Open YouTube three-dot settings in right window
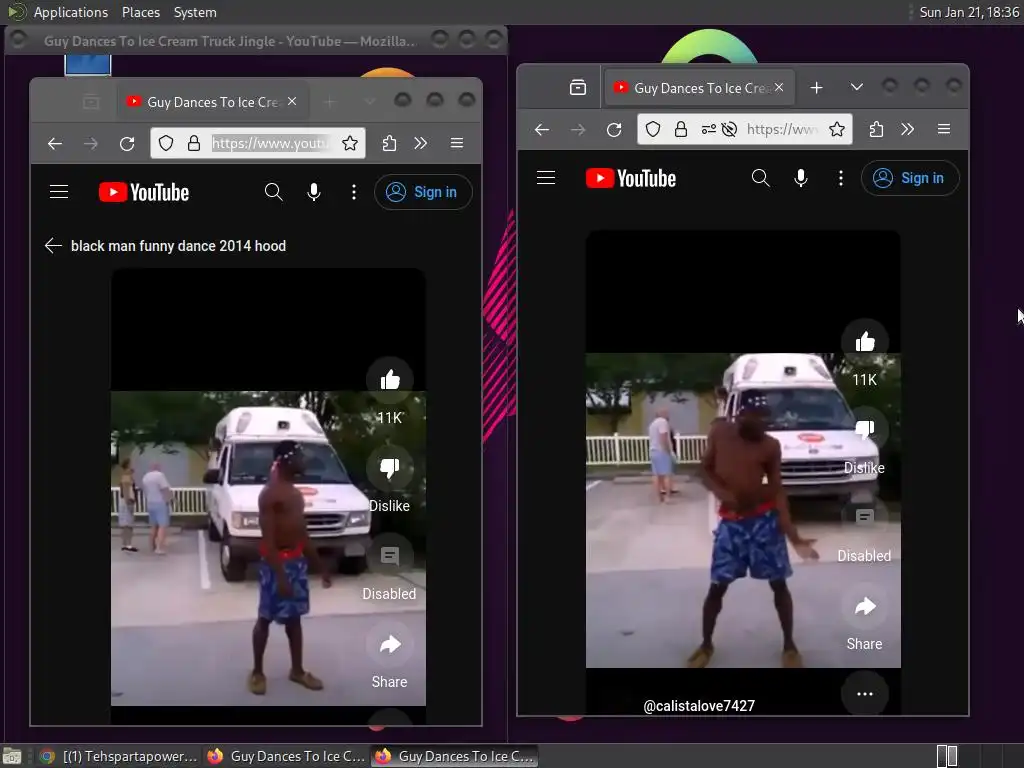1024x768 pixels. coord(841,178)
